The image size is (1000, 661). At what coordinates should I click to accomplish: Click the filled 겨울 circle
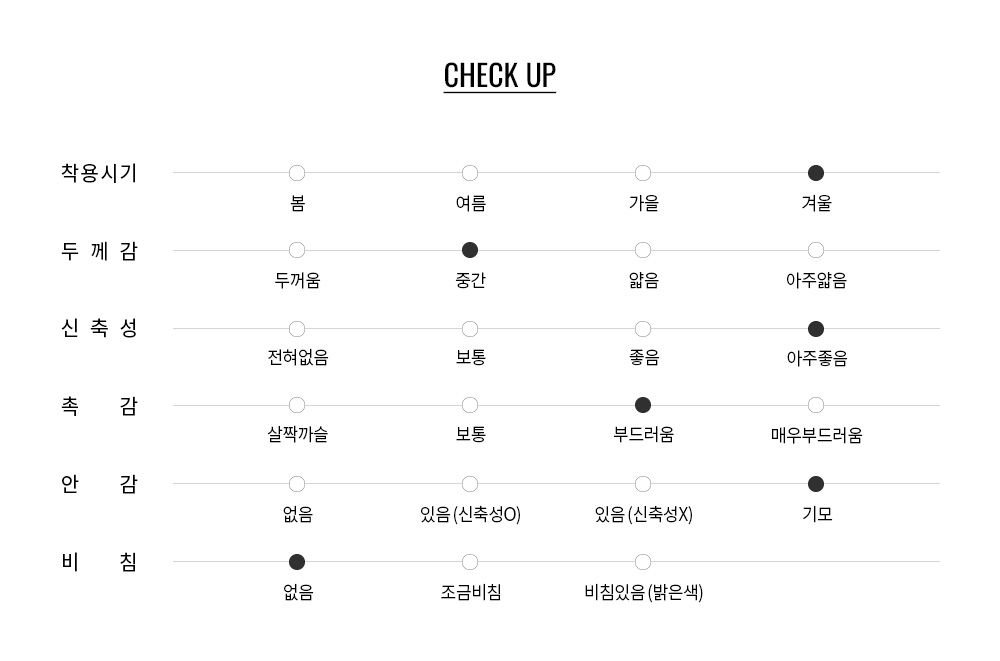point(816,173)
